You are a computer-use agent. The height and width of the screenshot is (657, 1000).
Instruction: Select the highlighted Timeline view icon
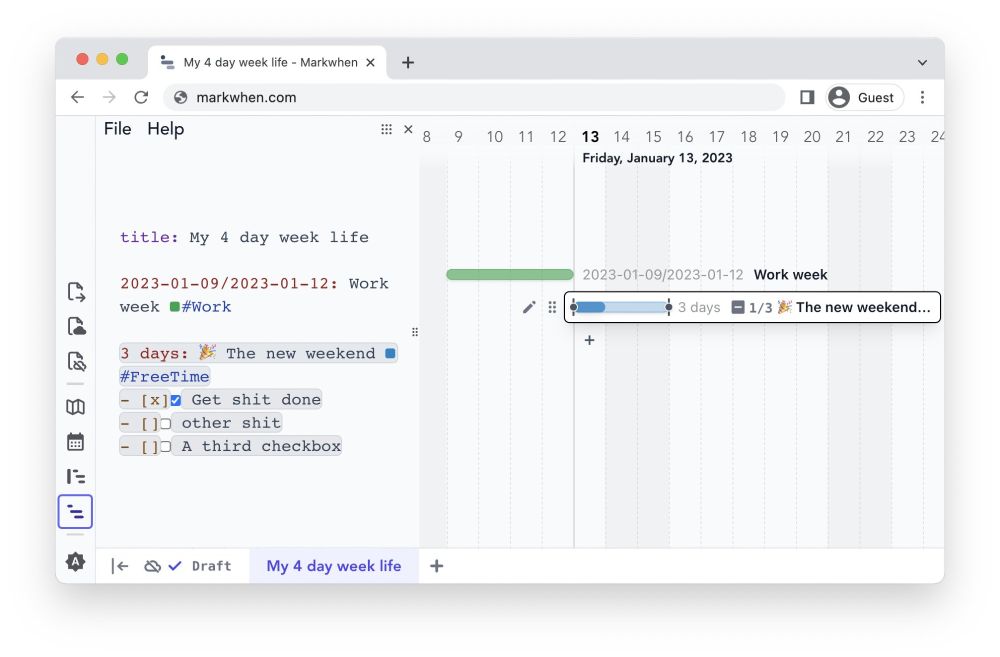75,511
